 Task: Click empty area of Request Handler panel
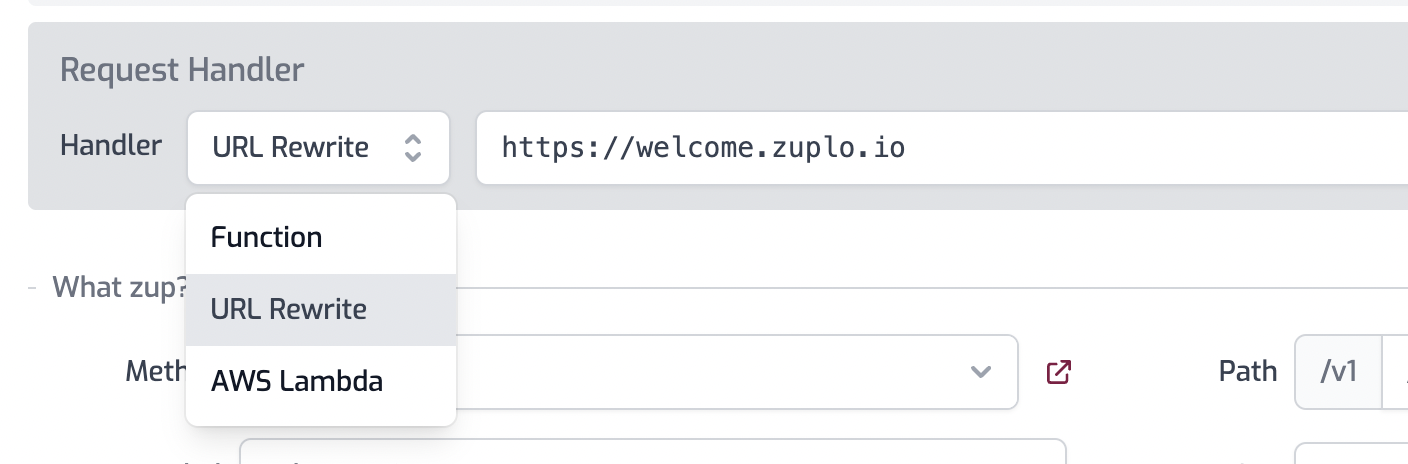click(x=800, y=70)
